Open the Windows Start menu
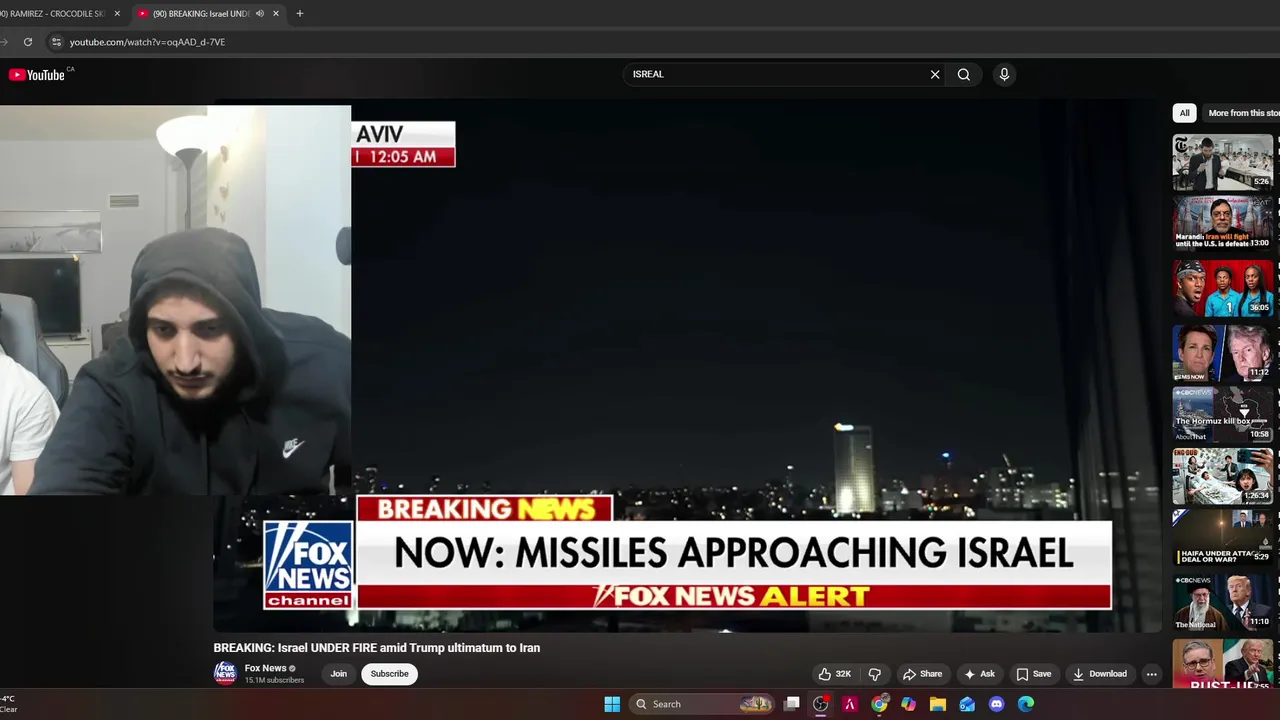Image resolution: width=1280 pixels, height=720 pixels. (x=612, y=704)
